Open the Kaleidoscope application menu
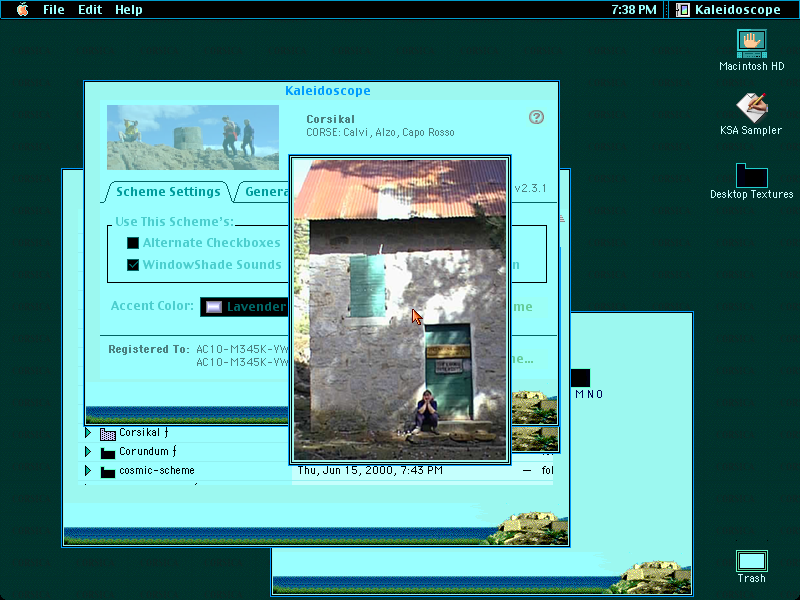The image size is (800, 600). coord(729,10)
